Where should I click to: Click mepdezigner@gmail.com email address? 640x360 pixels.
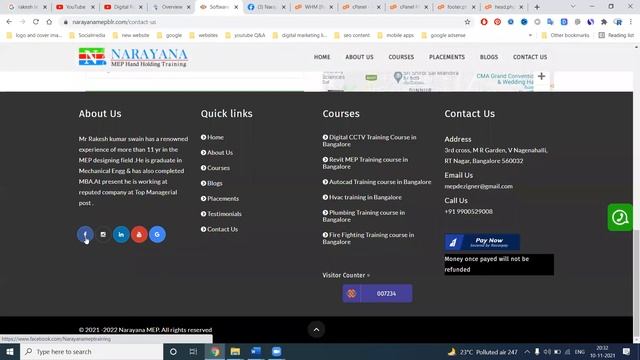(478, 186)
